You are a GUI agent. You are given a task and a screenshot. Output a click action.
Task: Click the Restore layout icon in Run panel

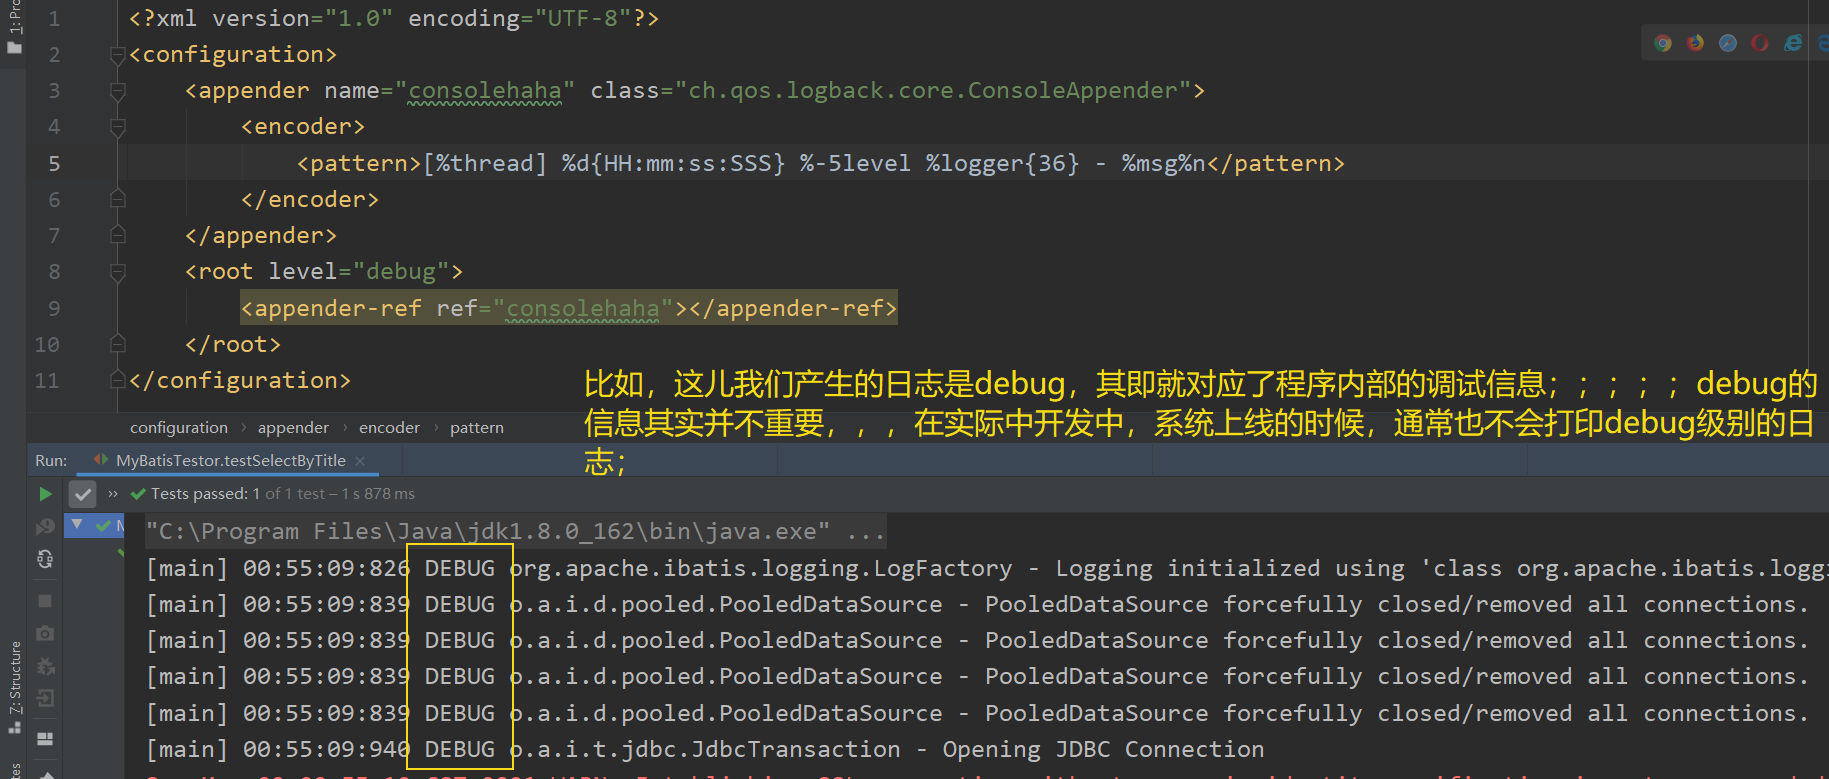[45, 739]
